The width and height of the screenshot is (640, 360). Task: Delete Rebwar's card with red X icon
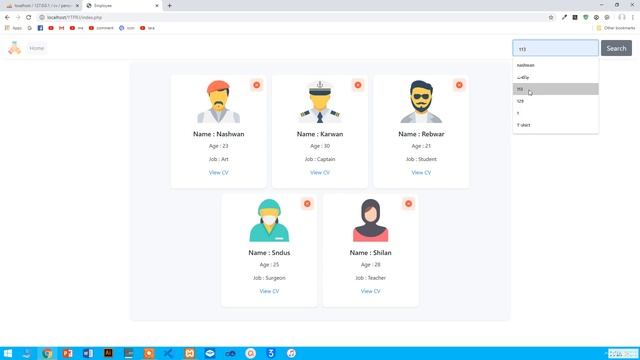459,85
